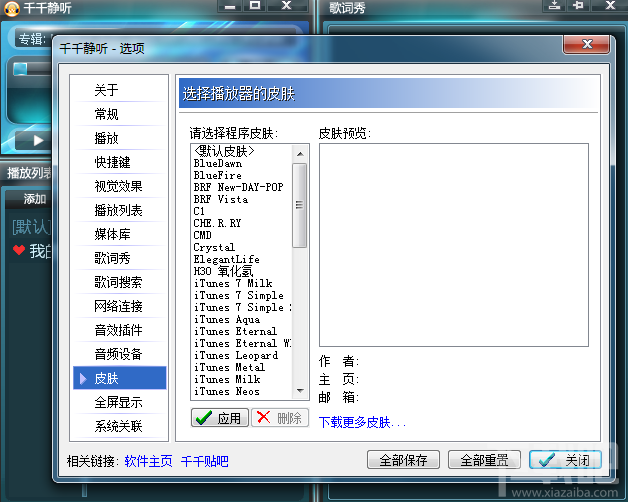Open the 系统关联 options page
Viewport: 628px width, 502px height.
[119, 426]
